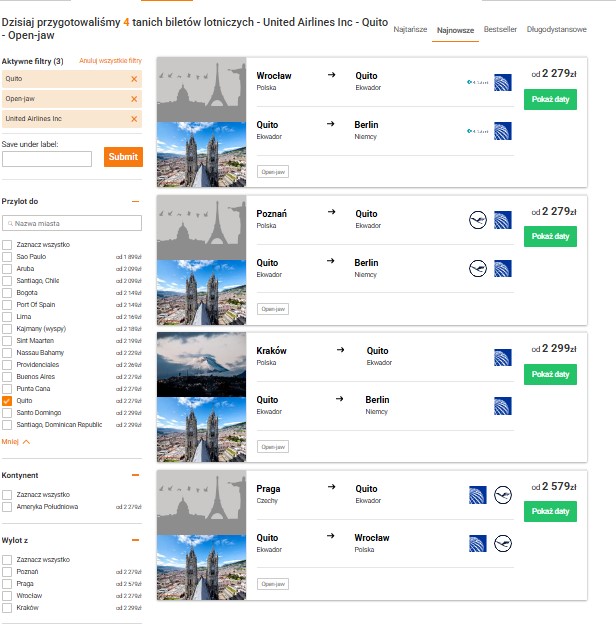Check the Punta Cana destination checkbox
The image size is (616, 625).
(x=7, y=389)
